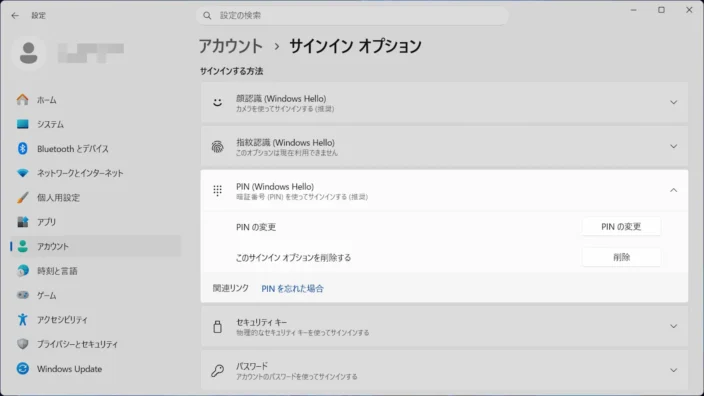This screenshot has height=396, width=704.
Task: Click the サインインする方法 heading
Action: coord(232,71)
